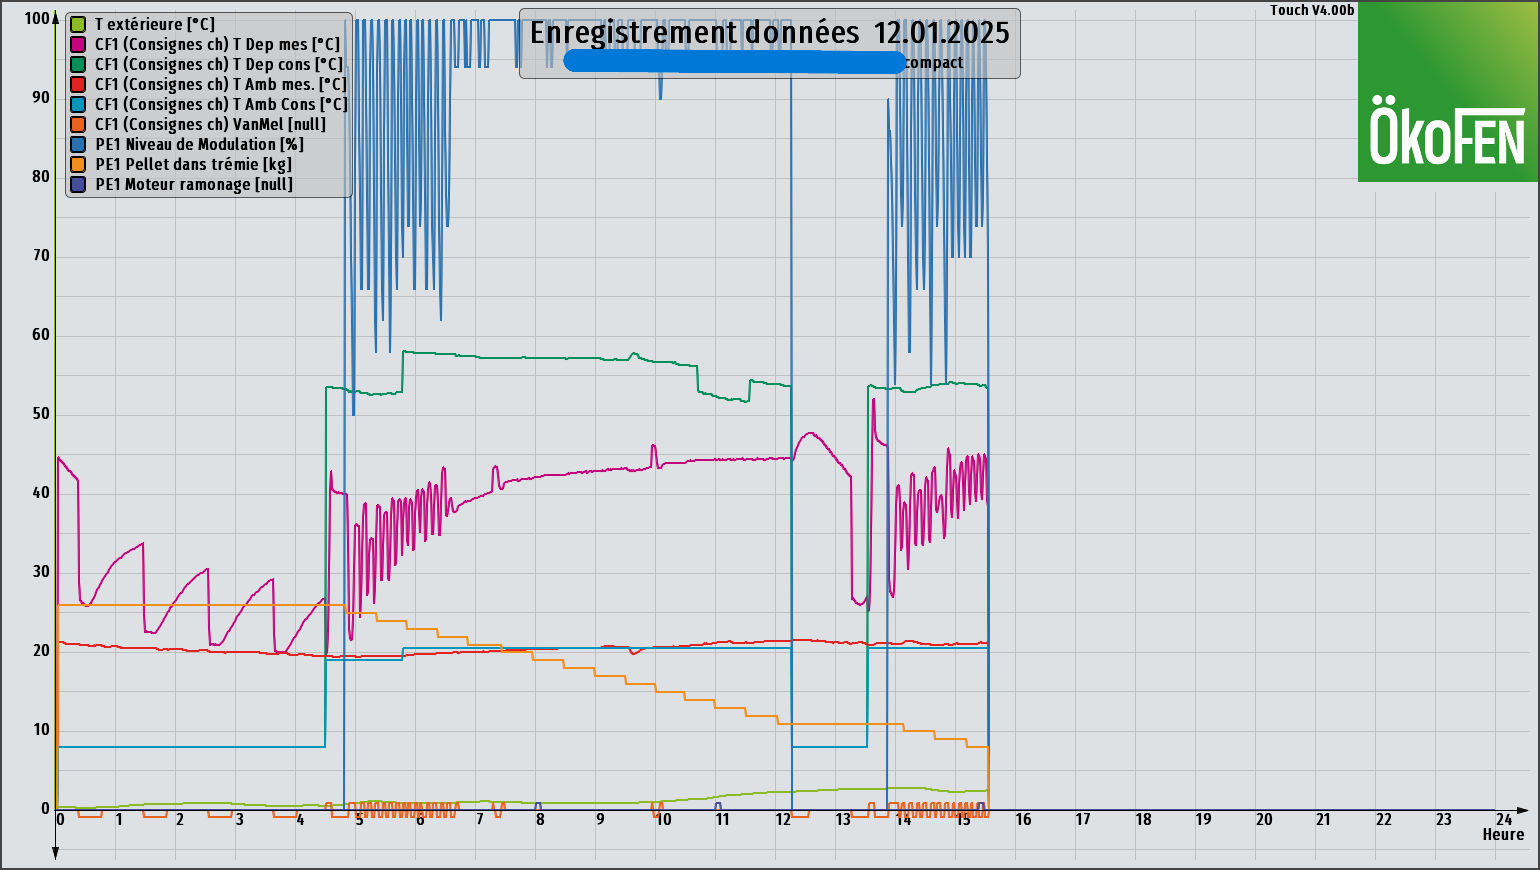Image resolution: width=1540 pixels, height=870 pixels.
Task: Click the orange VanMel legend swatch
Action: click(78, 124)
